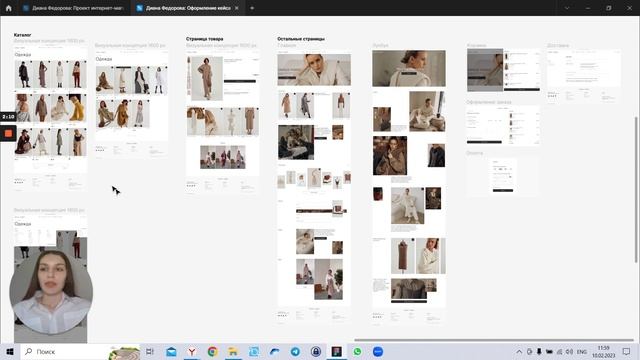Stop the screen recording via the orange button
Viewport: 640px width, 360px height.
coord(8,133)
